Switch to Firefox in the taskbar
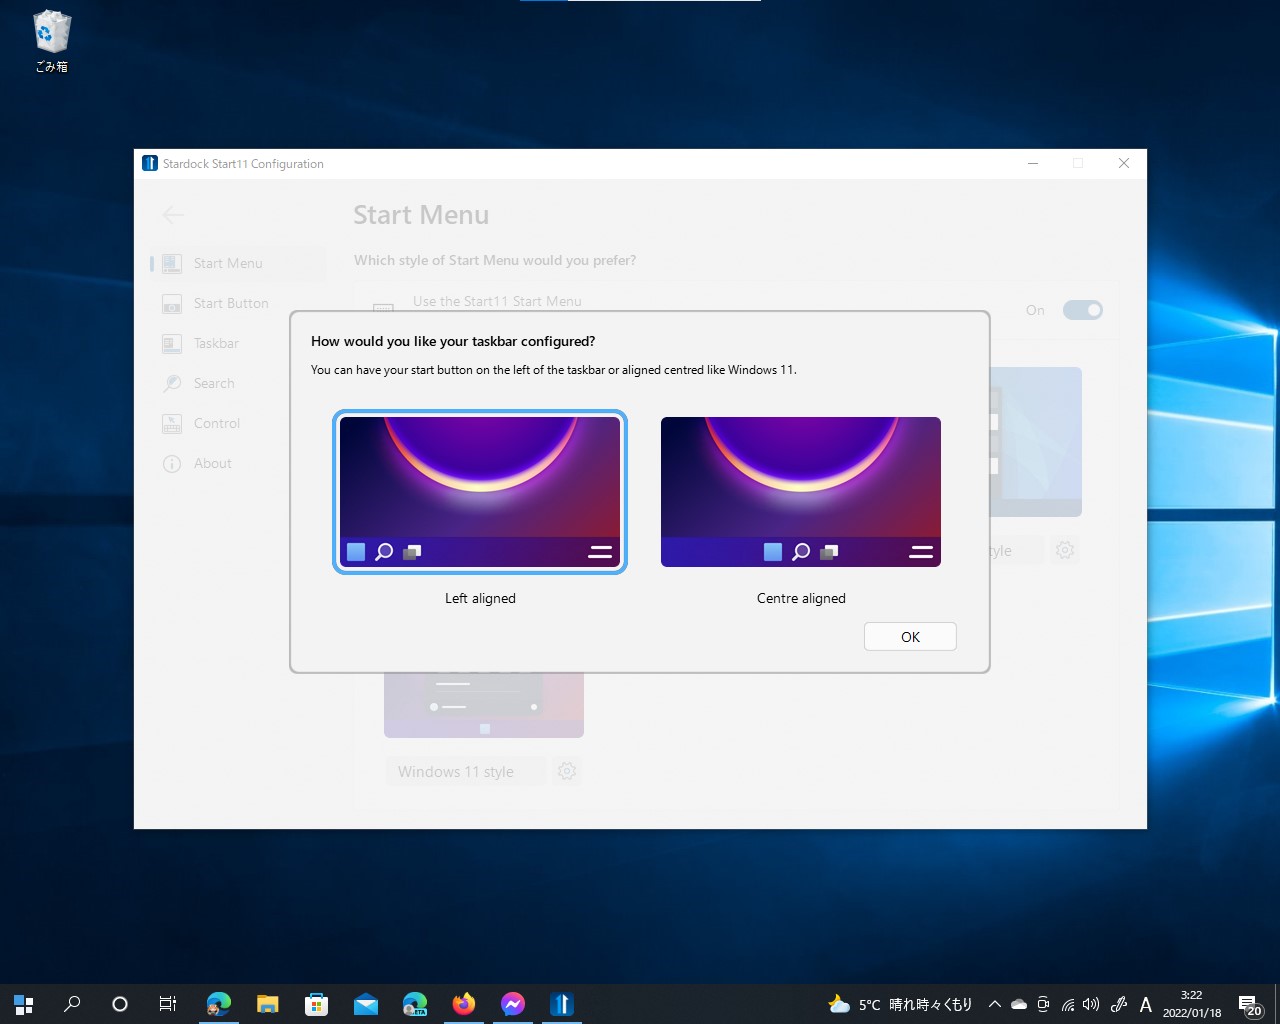1280x1024 pixels. [463, 1004]
